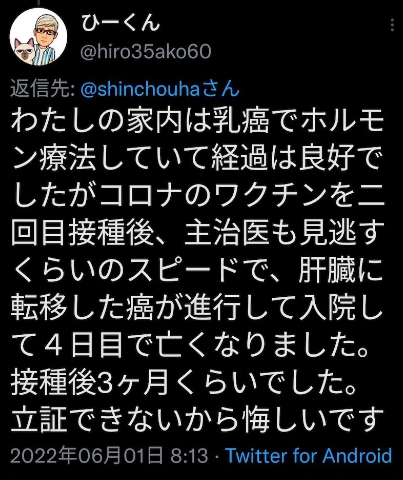The image size is (403, 480).
Task: Open the replied-to @shinchouha profile link
Action: point(160,89)
